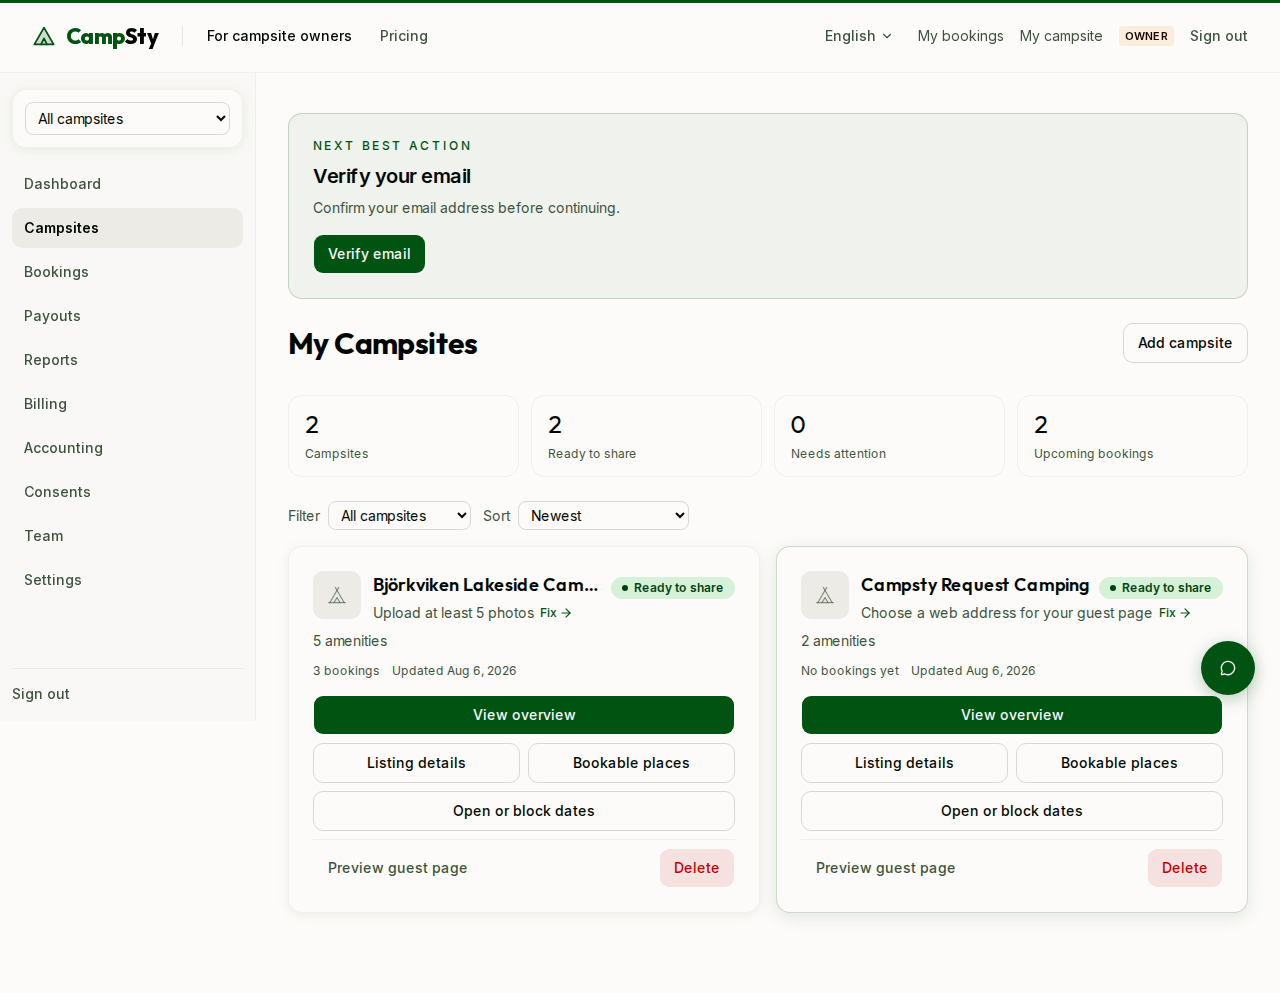Delete the Campsty Request Camping campsite
Screen dimensions: 1280x993
1185,868
